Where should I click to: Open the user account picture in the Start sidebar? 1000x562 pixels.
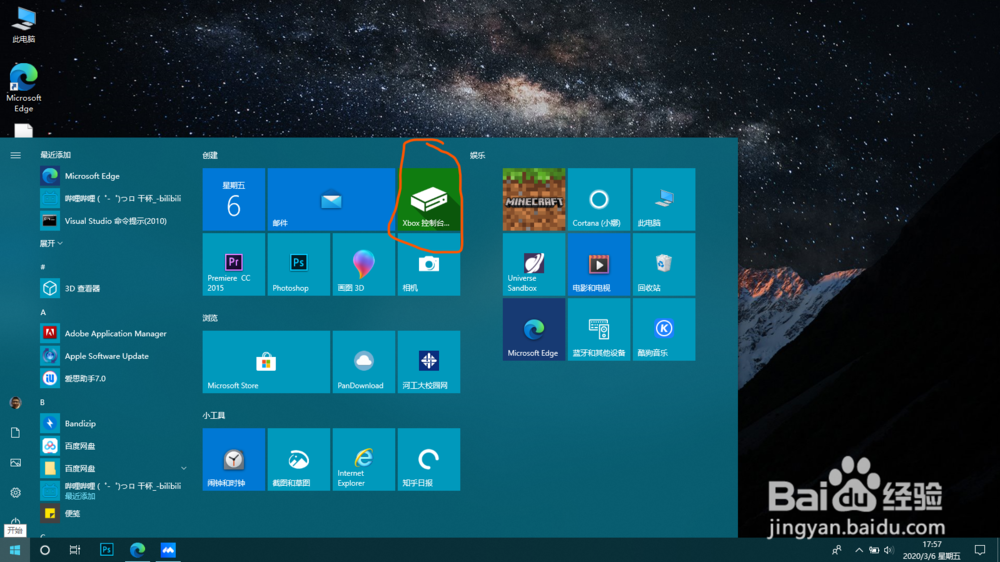[15, 403]
